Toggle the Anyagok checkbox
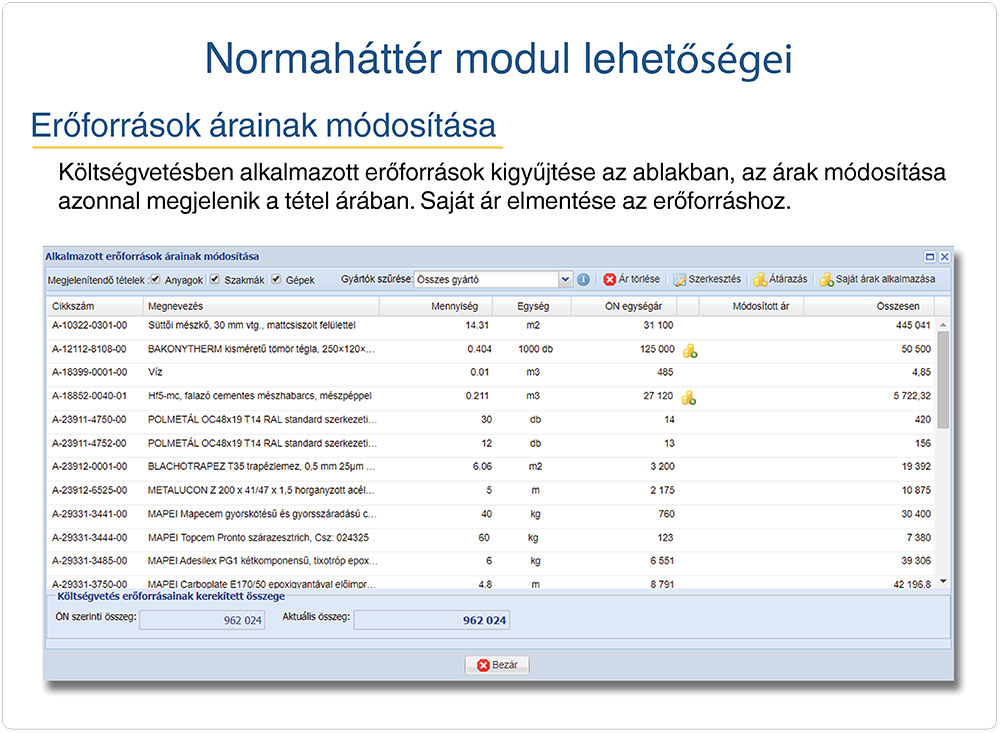1000x733 pixels. [x=155, y=279]
